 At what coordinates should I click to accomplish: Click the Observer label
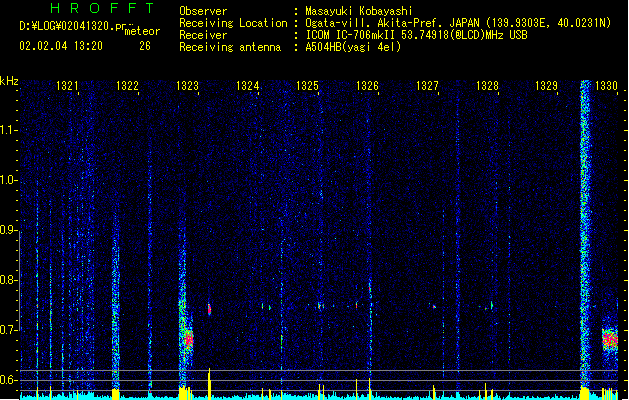[203, 11]
